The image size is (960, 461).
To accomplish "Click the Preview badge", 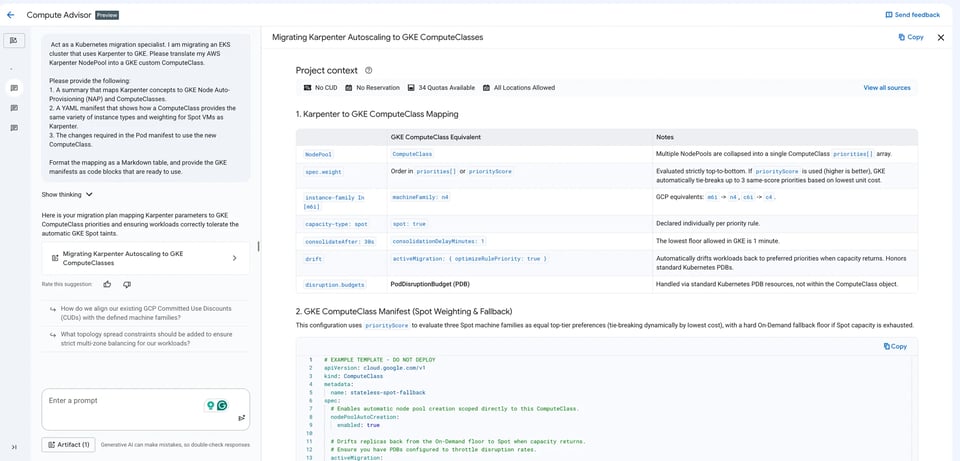I will (106, 15).
